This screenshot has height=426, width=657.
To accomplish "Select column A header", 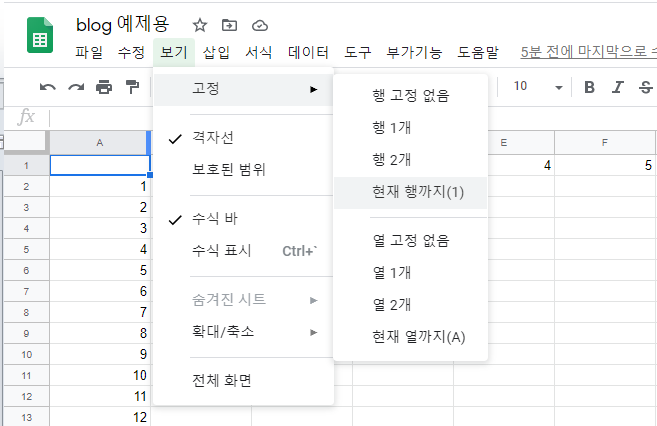I will (100, 143).
